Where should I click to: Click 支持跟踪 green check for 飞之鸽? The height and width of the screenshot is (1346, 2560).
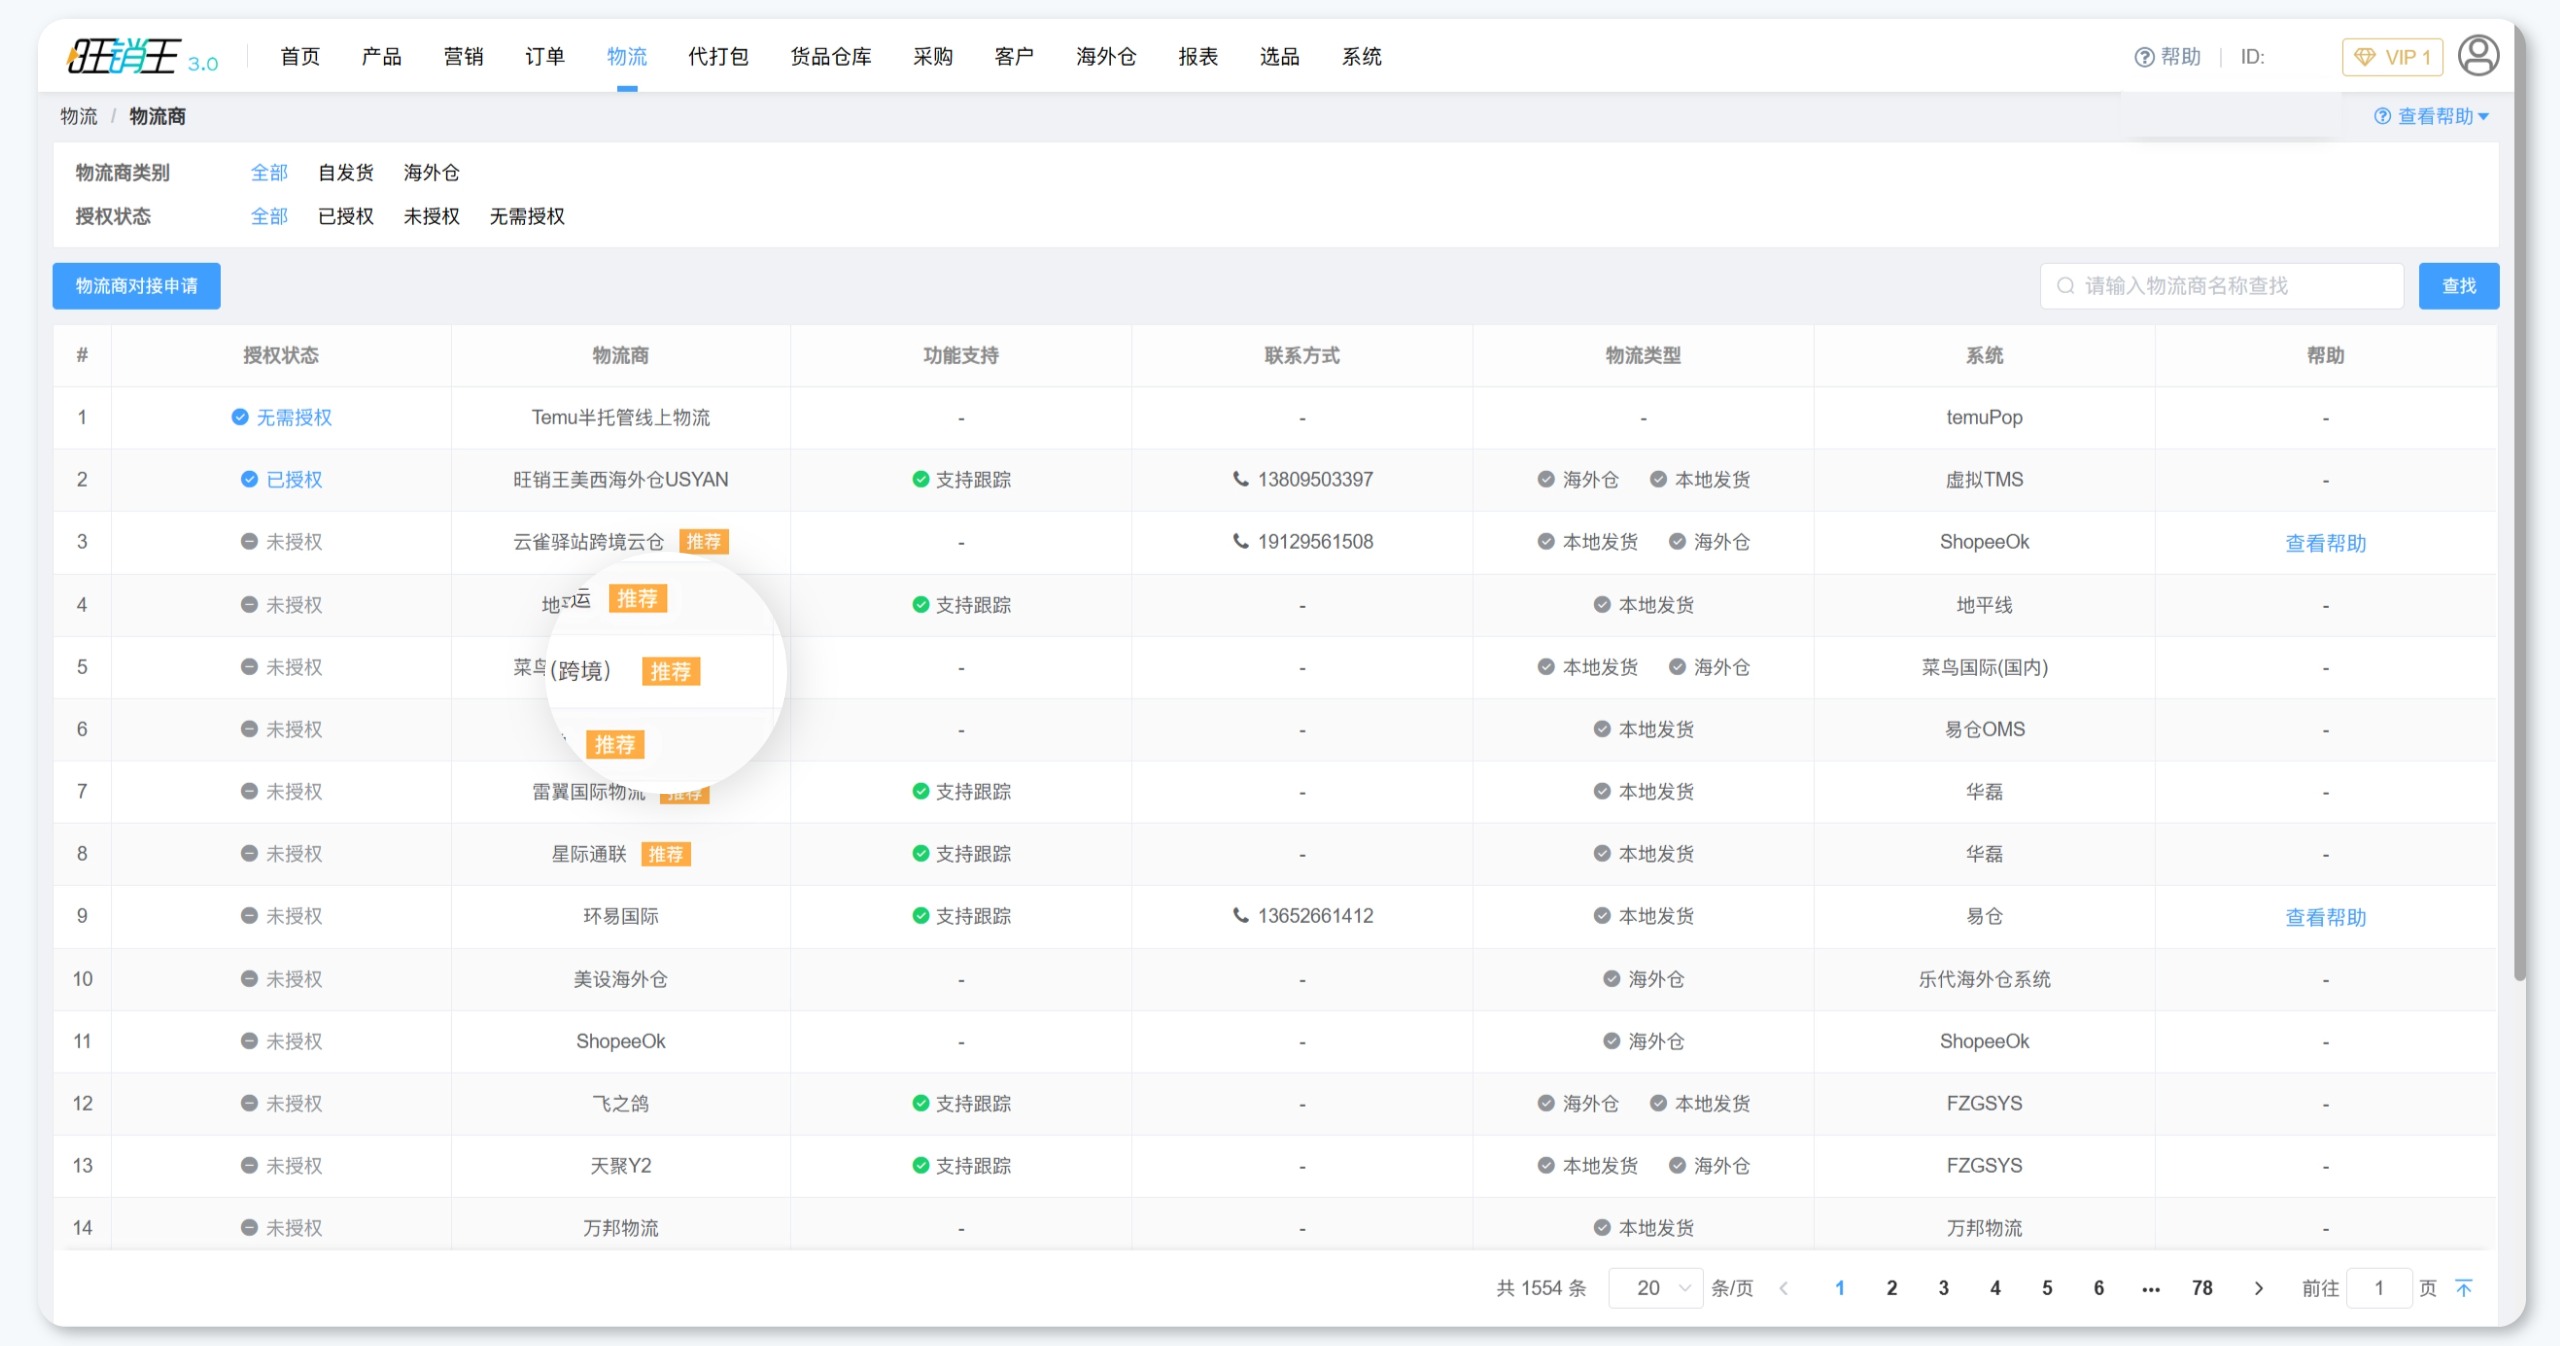tap(920, 1103)
